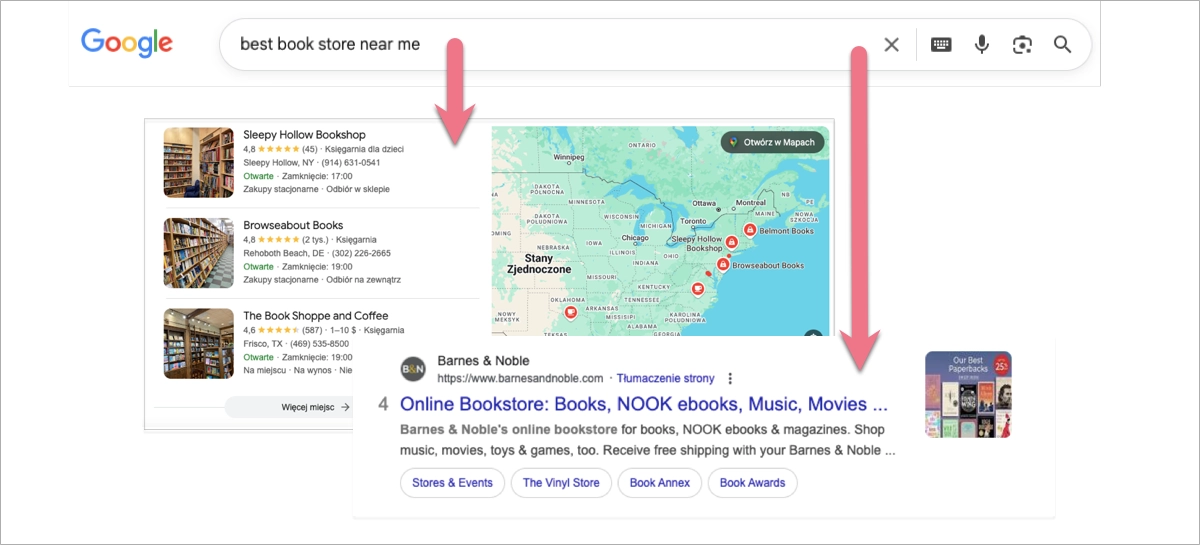1200x545 pixels.
Task: Click "The Vinyl Store" sitelink chip
Action: pyautogui.click(x=561, y=483)
